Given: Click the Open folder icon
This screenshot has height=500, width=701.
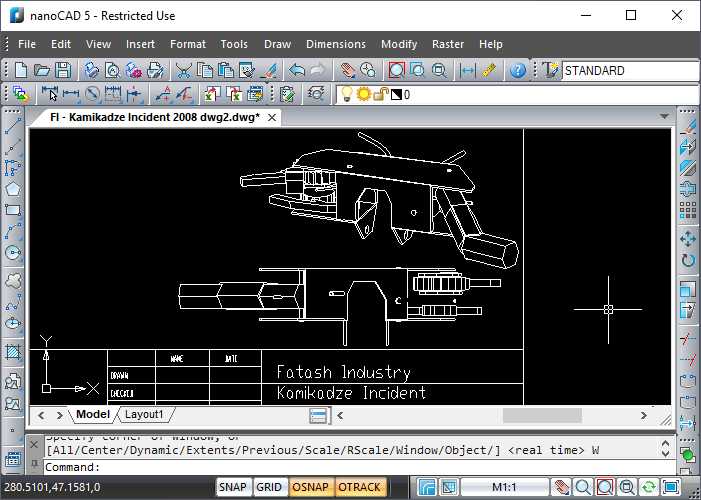Looking at the screenshot, I should [x=42, y=71].
